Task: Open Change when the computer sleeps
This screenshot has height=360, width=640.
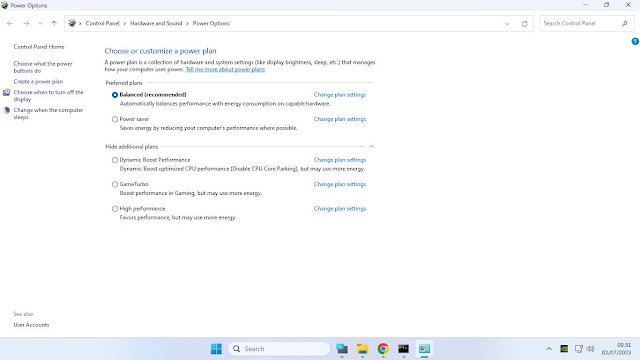Action: (48, 113)
